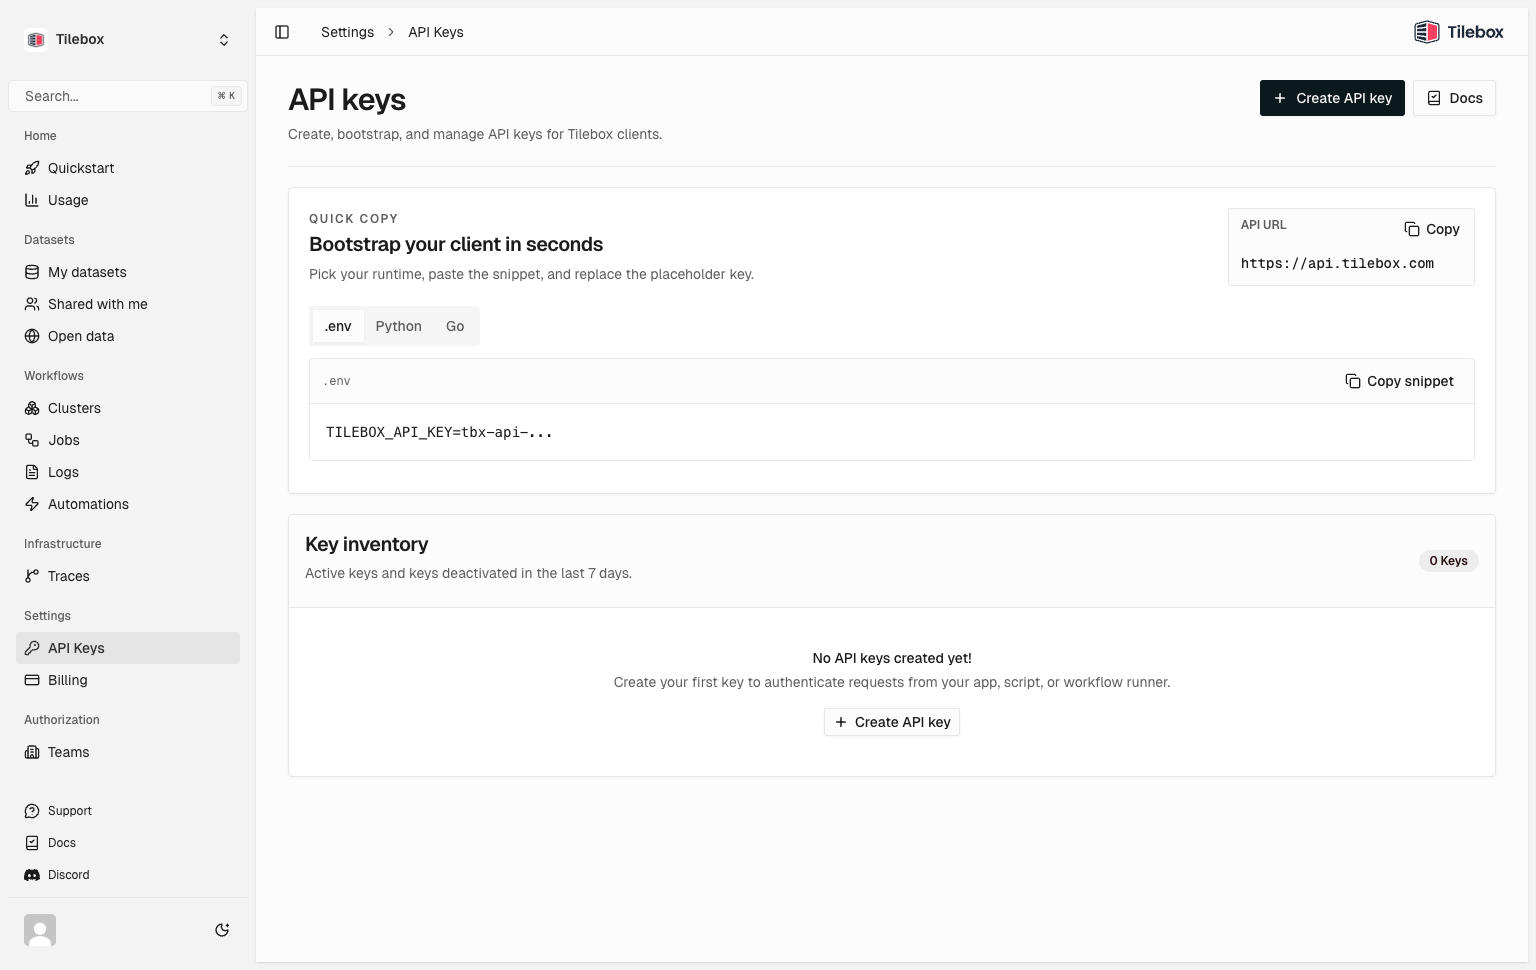The height and width of the screenshot is (970, 1536).
Task: Click the Traces branch icon
Action: pyautogui.click(x=32, y=576)
